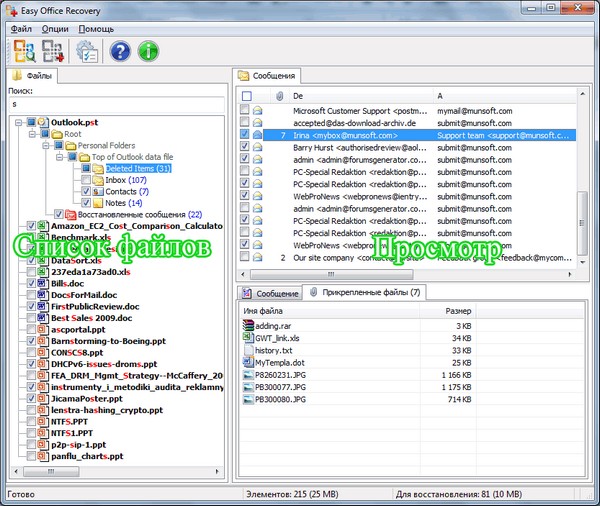Click the scan files toolbar icon with magnifier
Image resolution: width=600 pixels, height=506 pixels.
point(24,52)
